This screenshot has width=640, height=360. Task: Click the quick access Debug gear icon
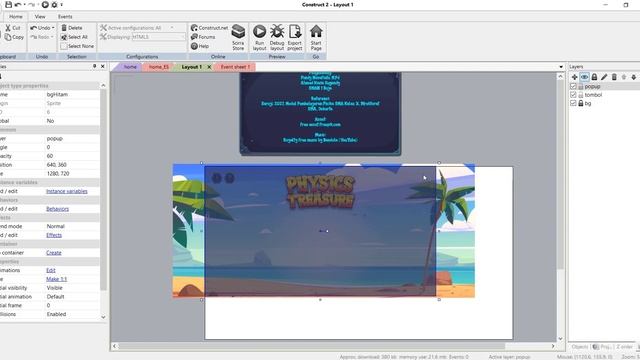54,4
